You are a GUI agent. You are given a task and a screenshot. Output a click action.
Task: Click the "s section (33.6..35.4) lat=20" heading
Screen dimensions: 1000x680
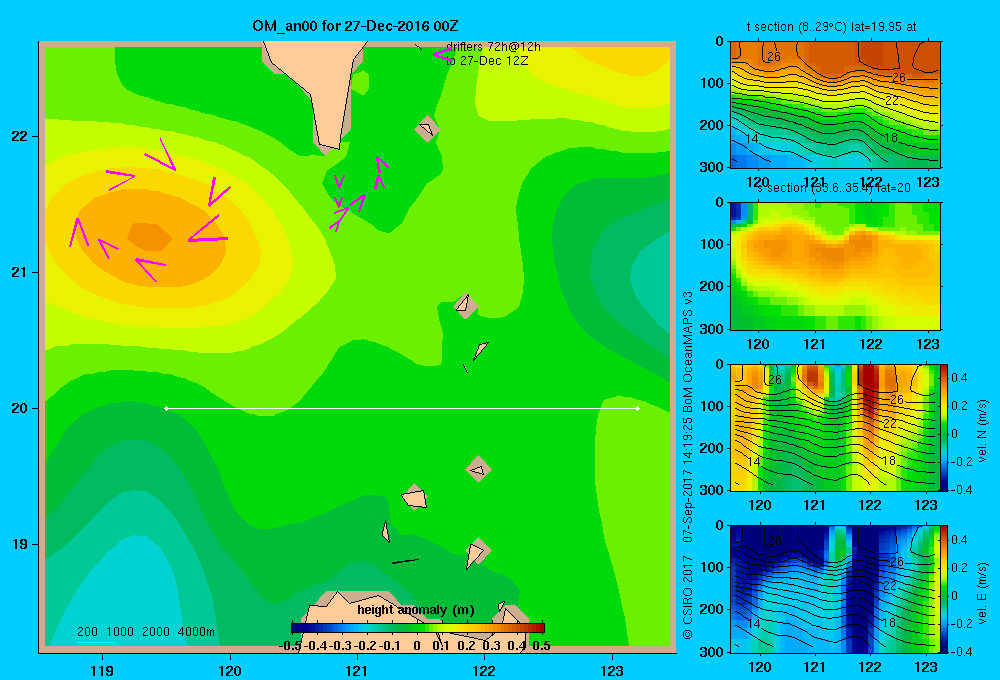(834, 188)
